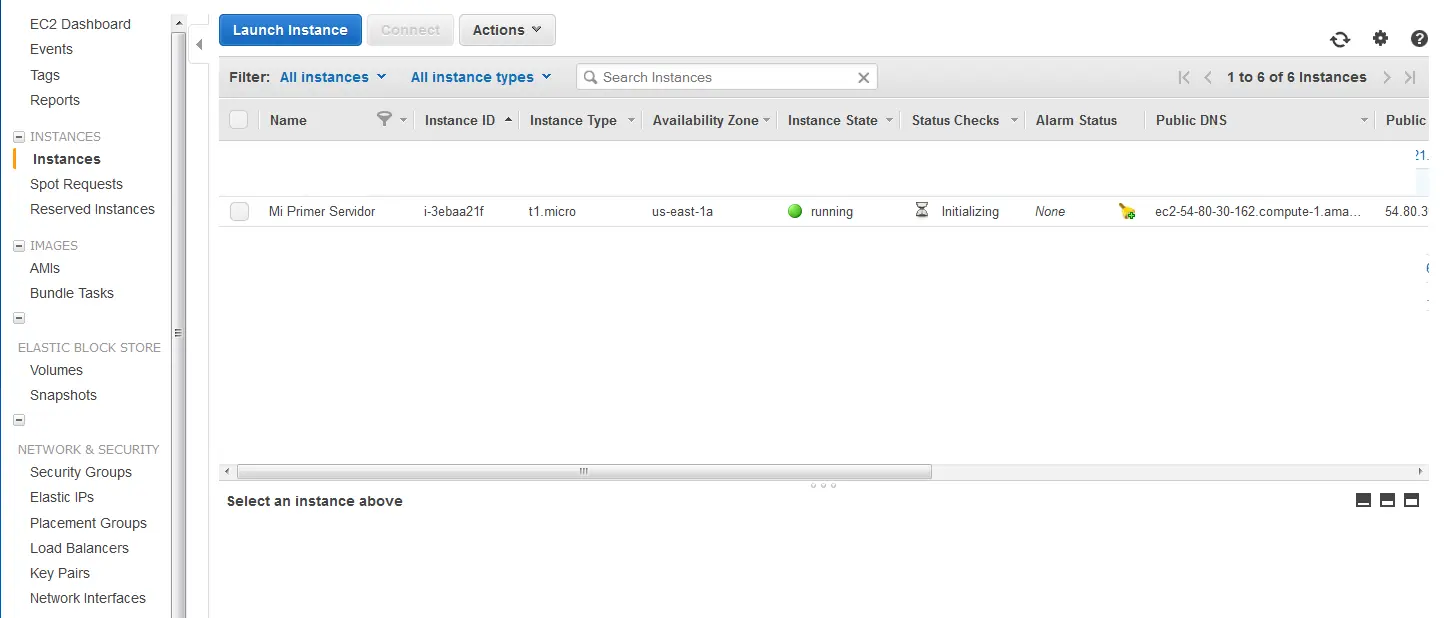Image resolution: width=1448 pixels, height=618 pixels.
Task: Go to next page of instances
Action: pos(1387,77)
